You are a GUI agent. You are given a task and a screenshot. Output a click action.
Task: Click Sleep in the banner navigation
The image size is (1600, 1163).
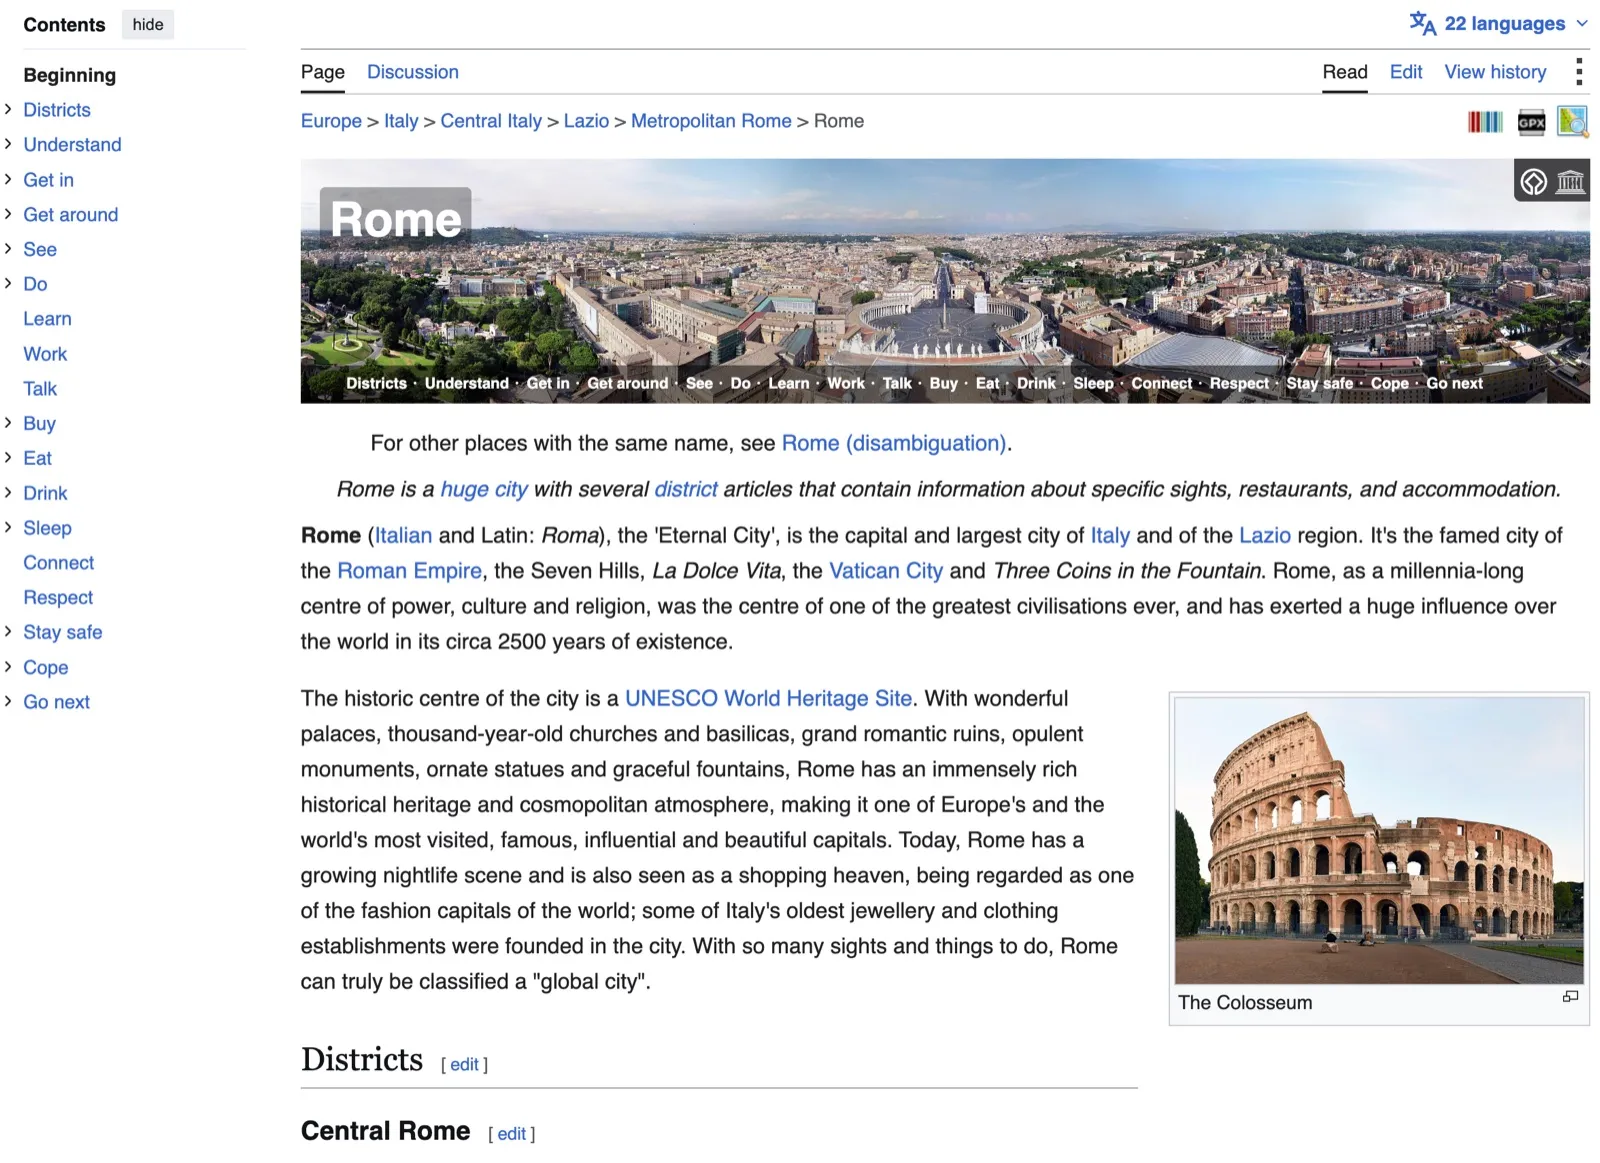[1093, 383]
